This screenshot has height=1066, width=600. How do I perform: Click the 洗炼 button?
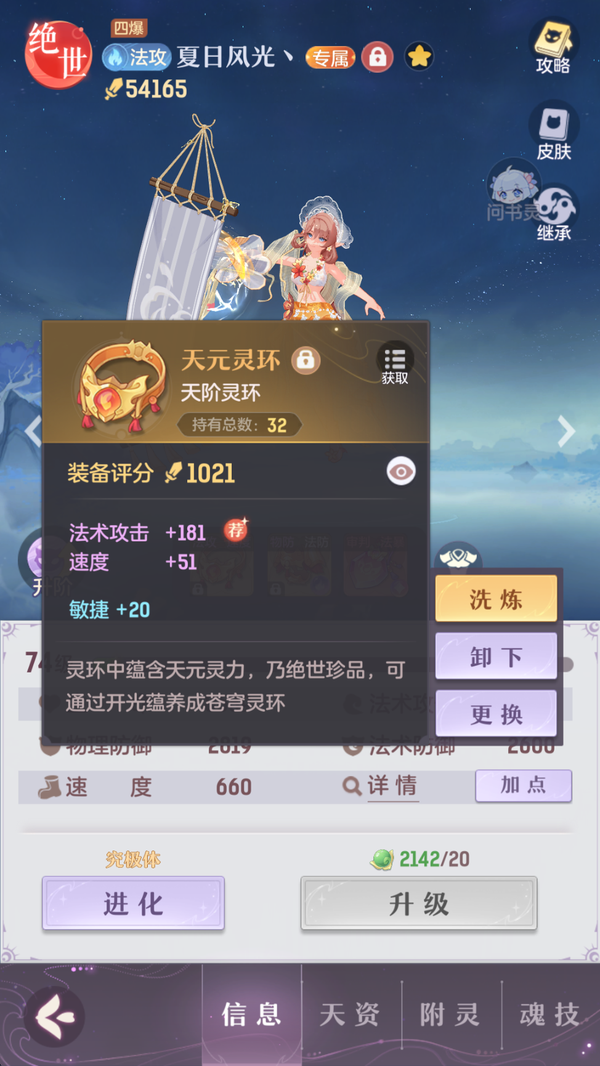[x=496, y=599]
